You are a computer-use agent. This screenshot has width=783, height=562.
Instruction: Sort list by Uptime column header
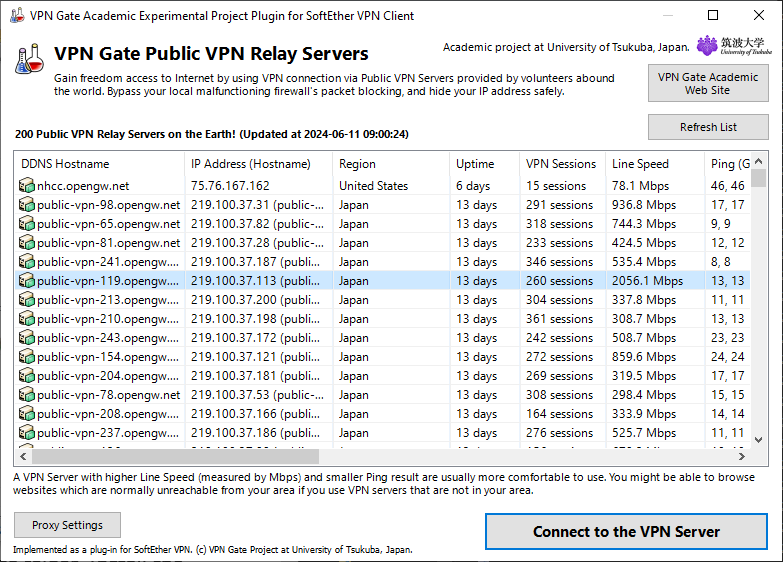484,164
